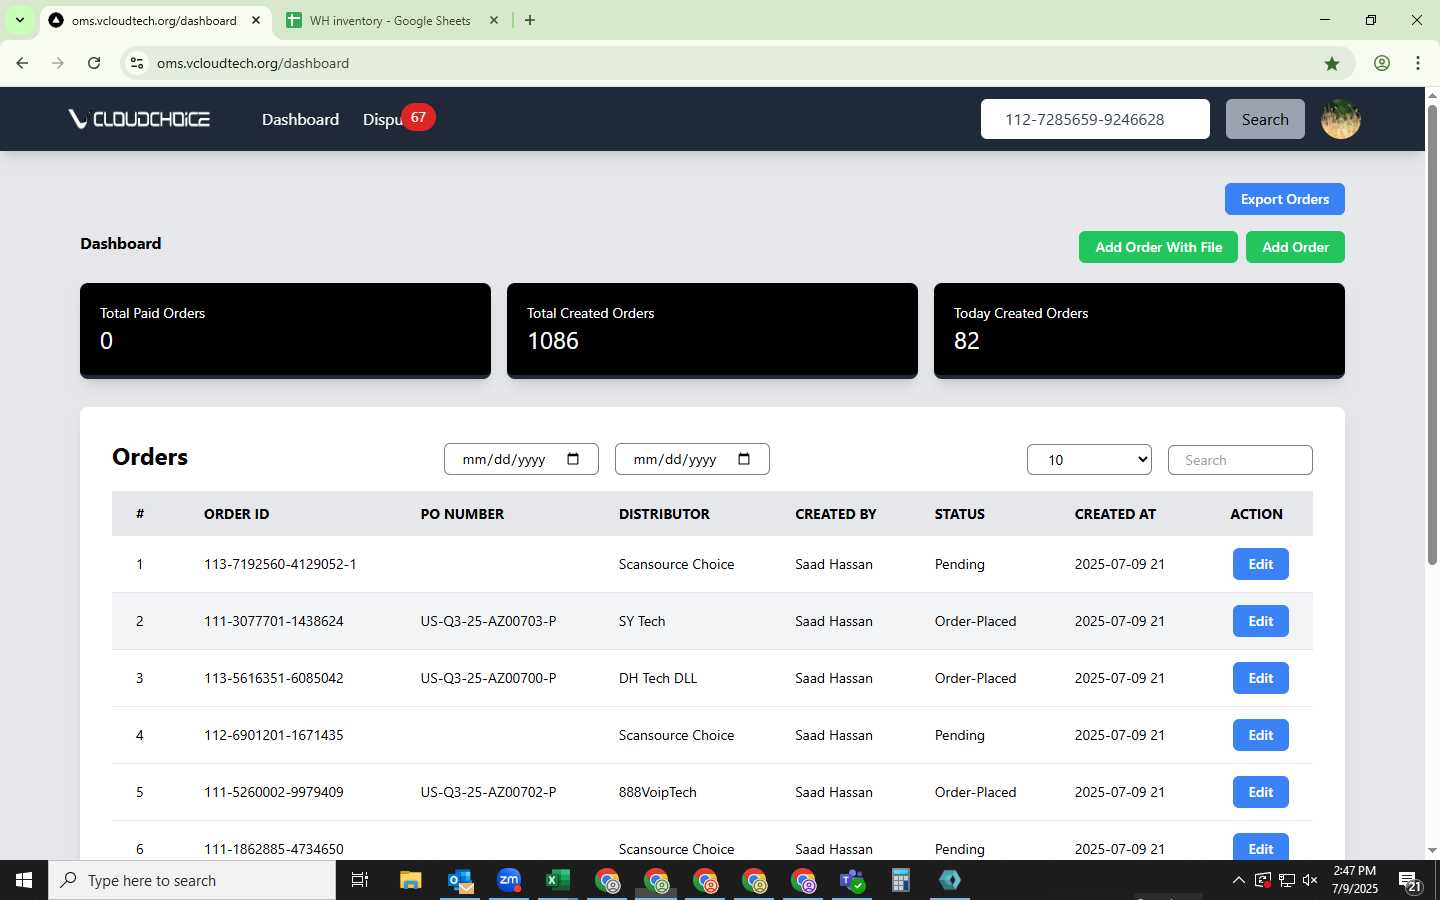Click the muted volume tray icon
The image size is (1440, 900).
tap(1310, 880)
